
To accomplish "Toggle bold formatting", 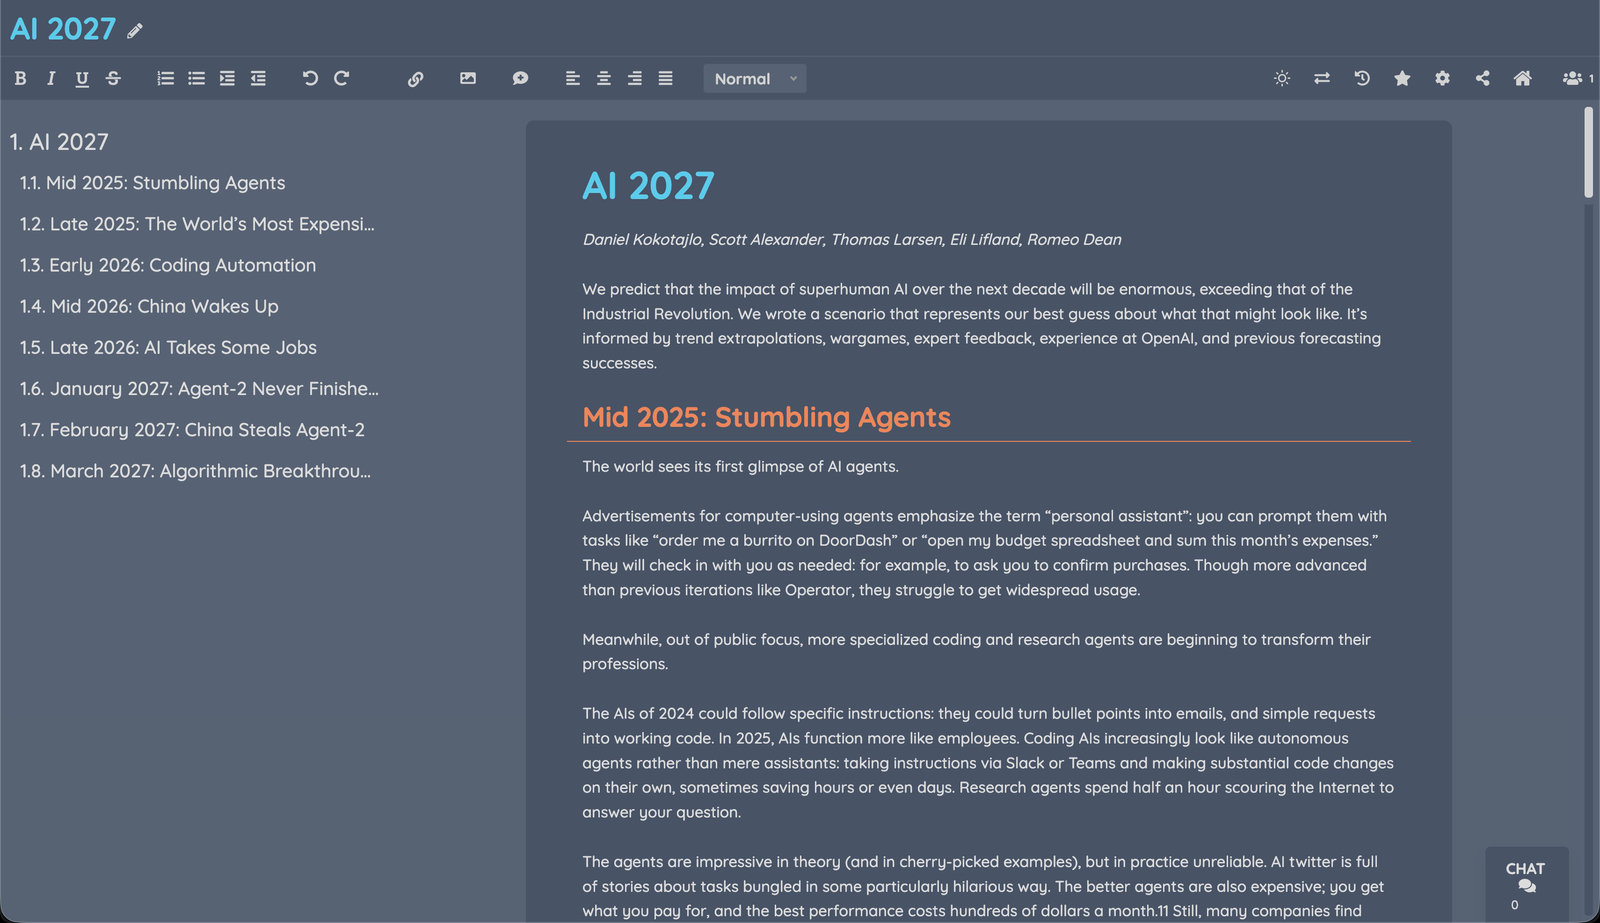I will coord(20,78).
